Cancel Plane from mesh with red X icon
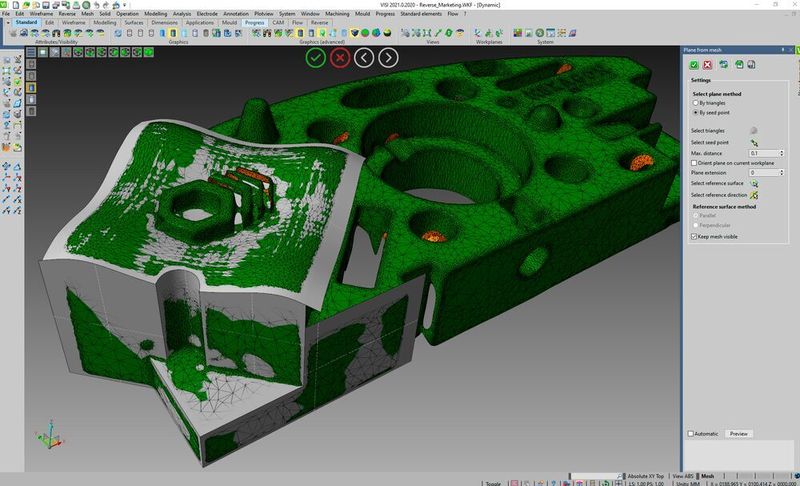 [707, 65]
